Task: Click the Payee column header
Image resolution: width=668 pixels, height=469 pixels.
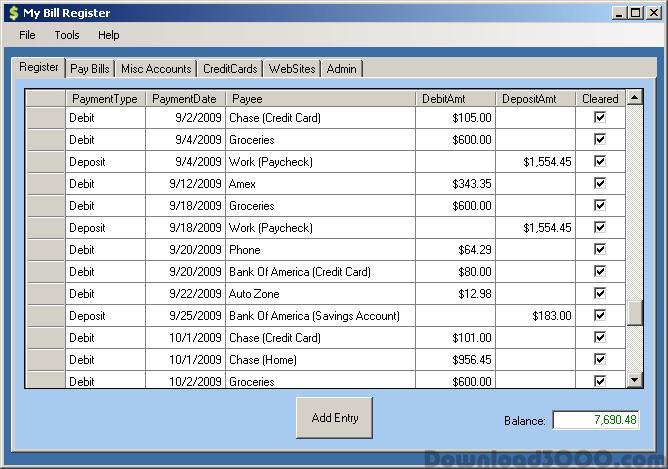Action: click(x=320, y=99)
